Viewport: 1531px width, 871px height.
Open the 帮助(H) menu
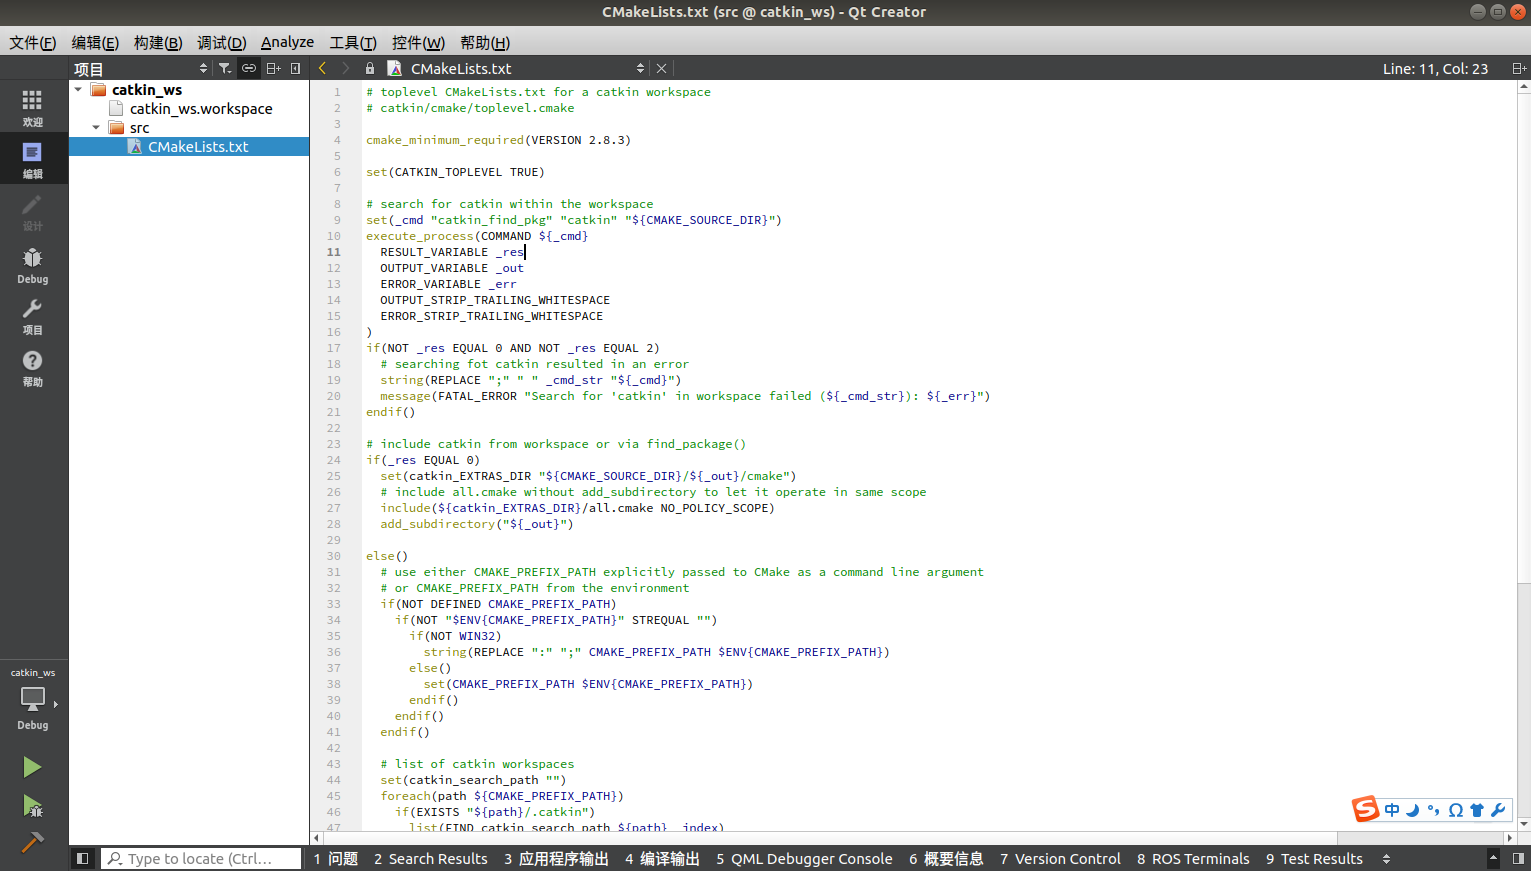(485, 42)
